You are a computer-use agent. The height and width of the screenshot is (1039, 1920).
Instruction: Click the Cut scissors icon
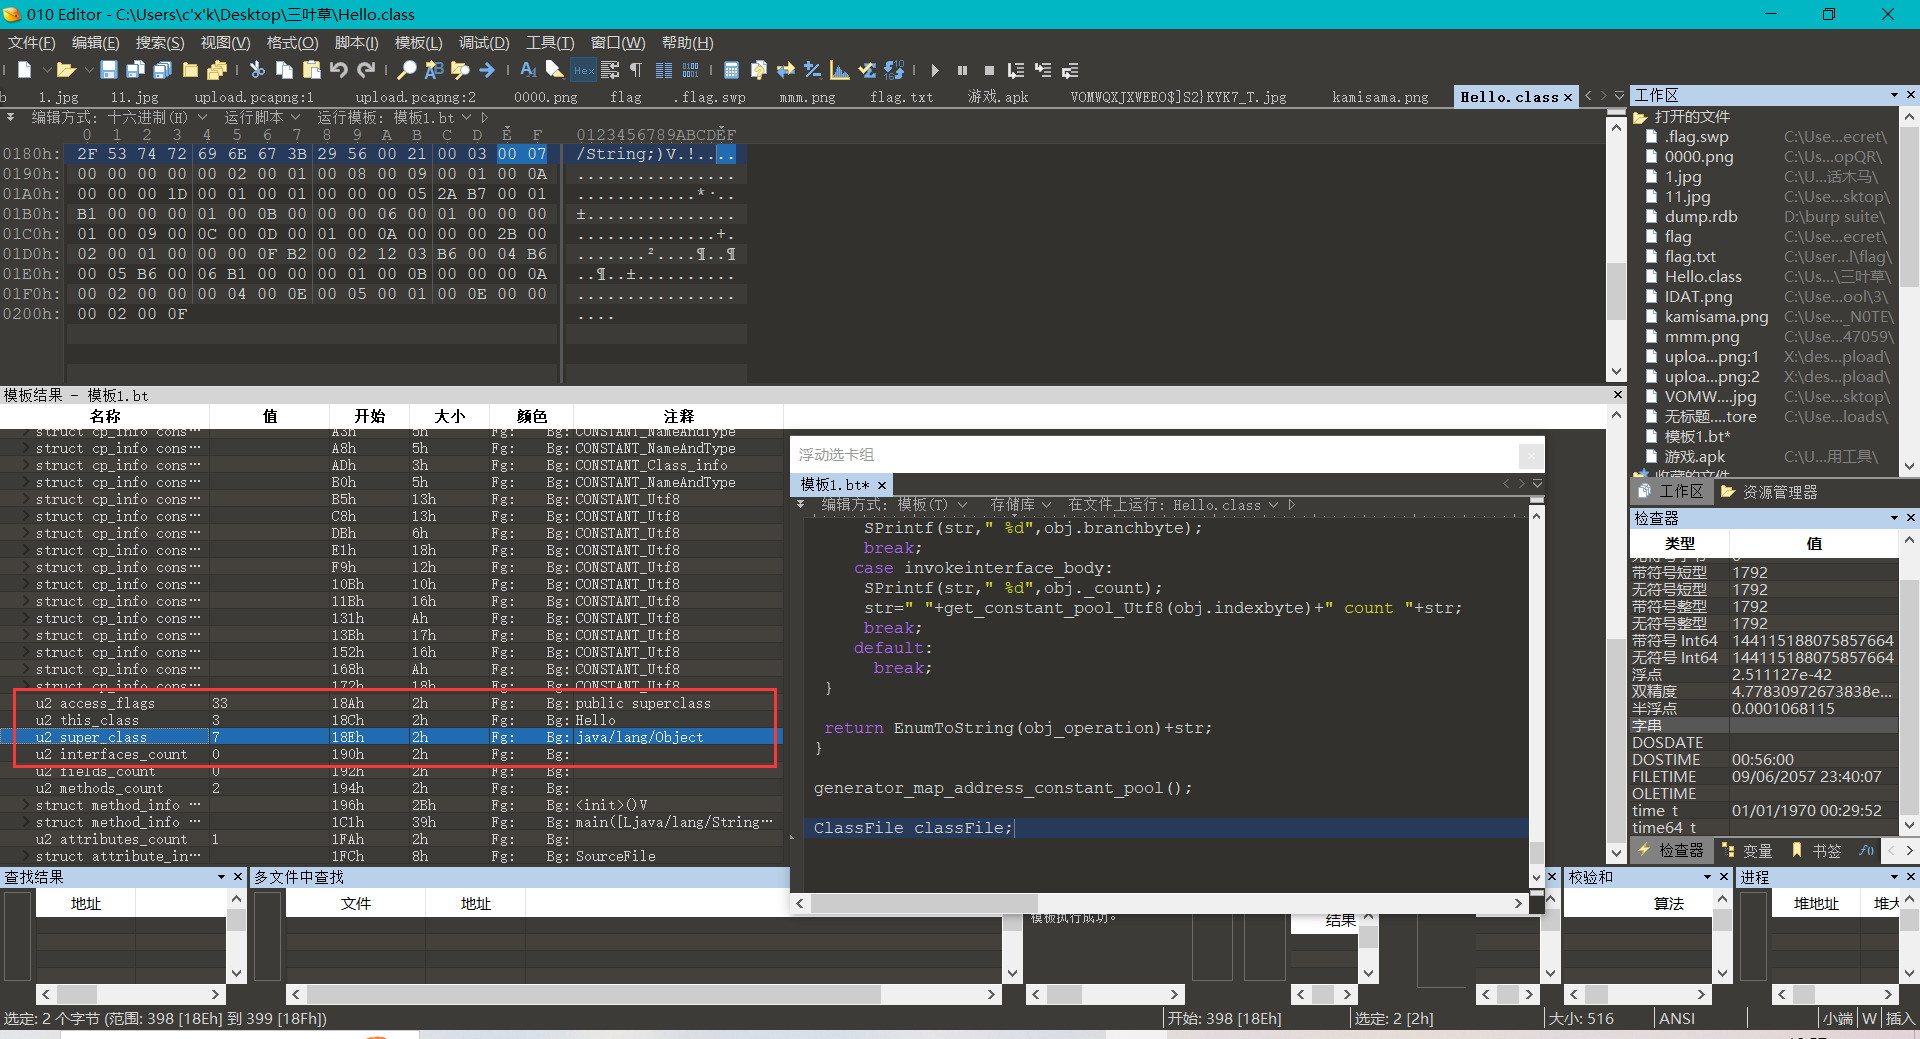[257, 70]
